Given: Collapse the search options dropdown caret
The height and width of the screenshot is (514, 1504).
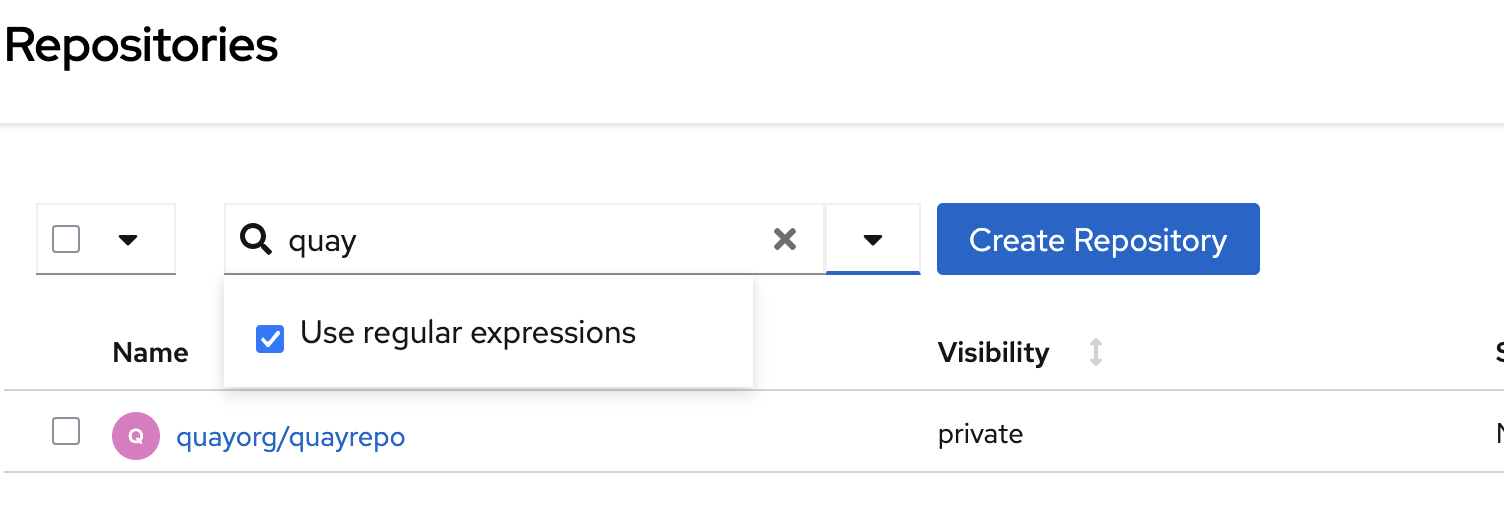Looking at the screenshot, I should click(873, 240).
